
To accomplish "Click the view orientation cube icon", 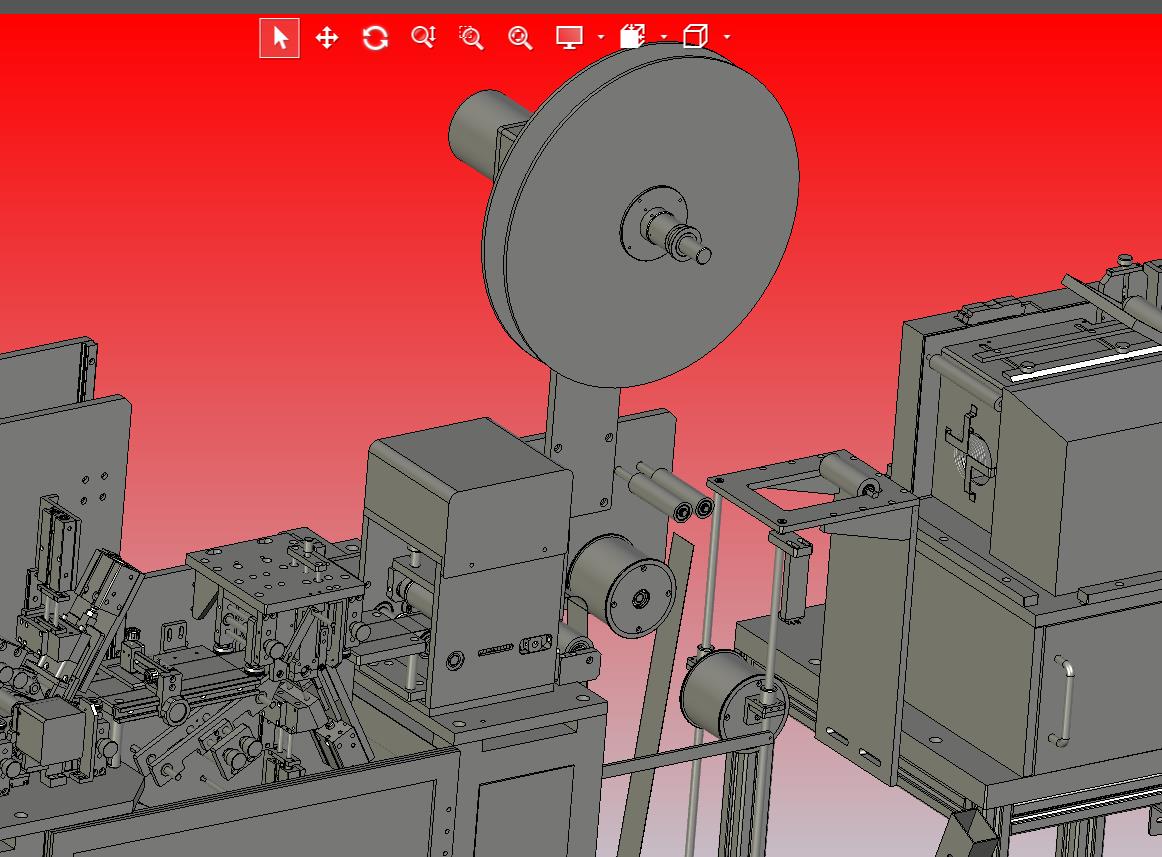I will coord(695,36).
